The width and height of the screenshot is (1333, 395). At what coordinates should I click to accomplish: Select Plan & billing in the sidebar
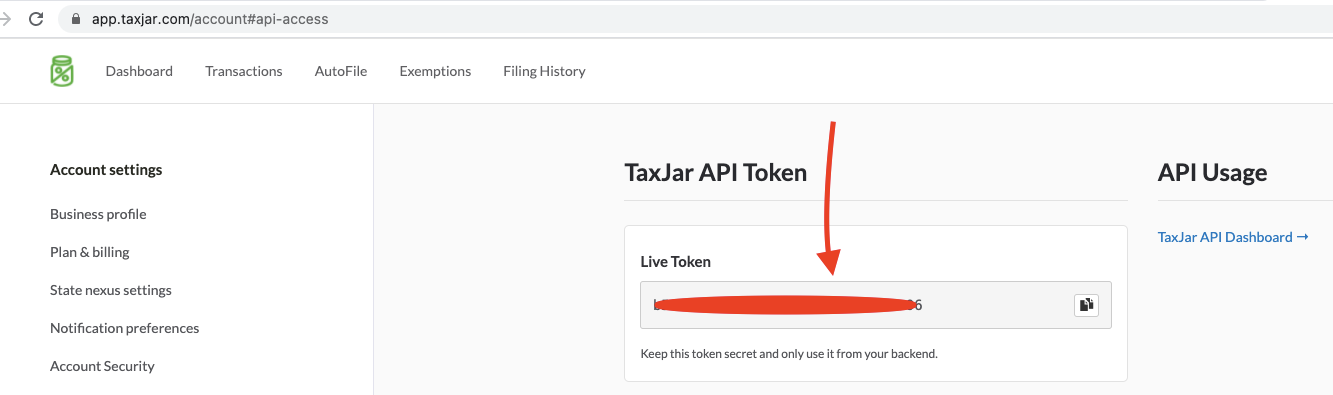[90, 252]
